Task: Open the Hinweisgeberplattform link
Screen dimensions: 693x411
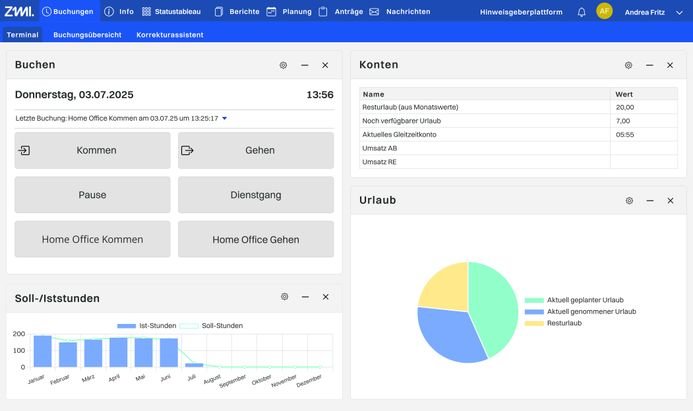Action: click(521, 12)
